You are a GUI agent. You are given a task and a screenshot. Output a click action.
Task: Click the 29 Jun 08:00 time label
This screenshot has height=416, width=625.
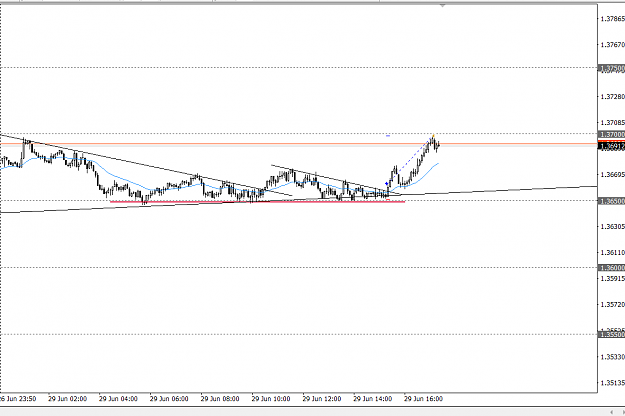[220, 399]
